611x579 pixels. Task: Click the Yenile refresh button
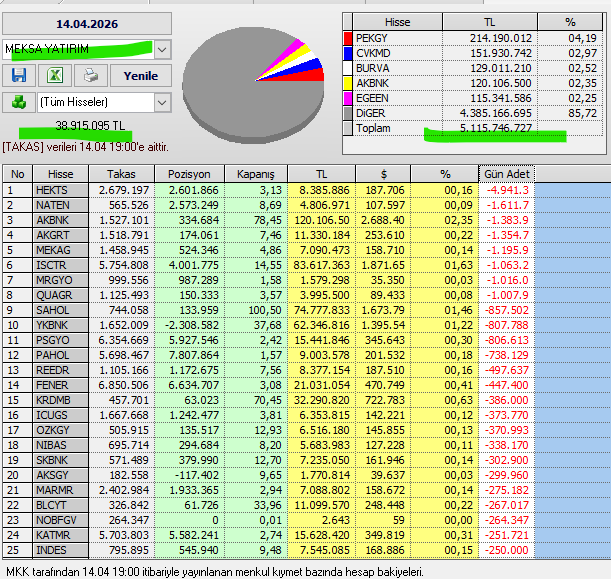coord(141,76)
